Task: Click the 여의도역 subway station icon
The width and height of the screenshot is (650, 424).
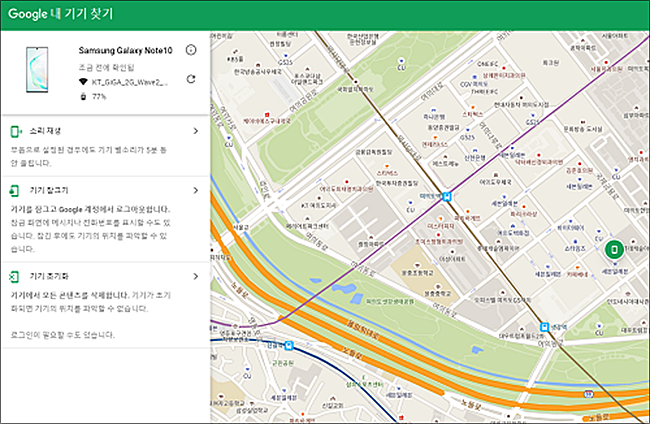Action: [x=446, y=196]
